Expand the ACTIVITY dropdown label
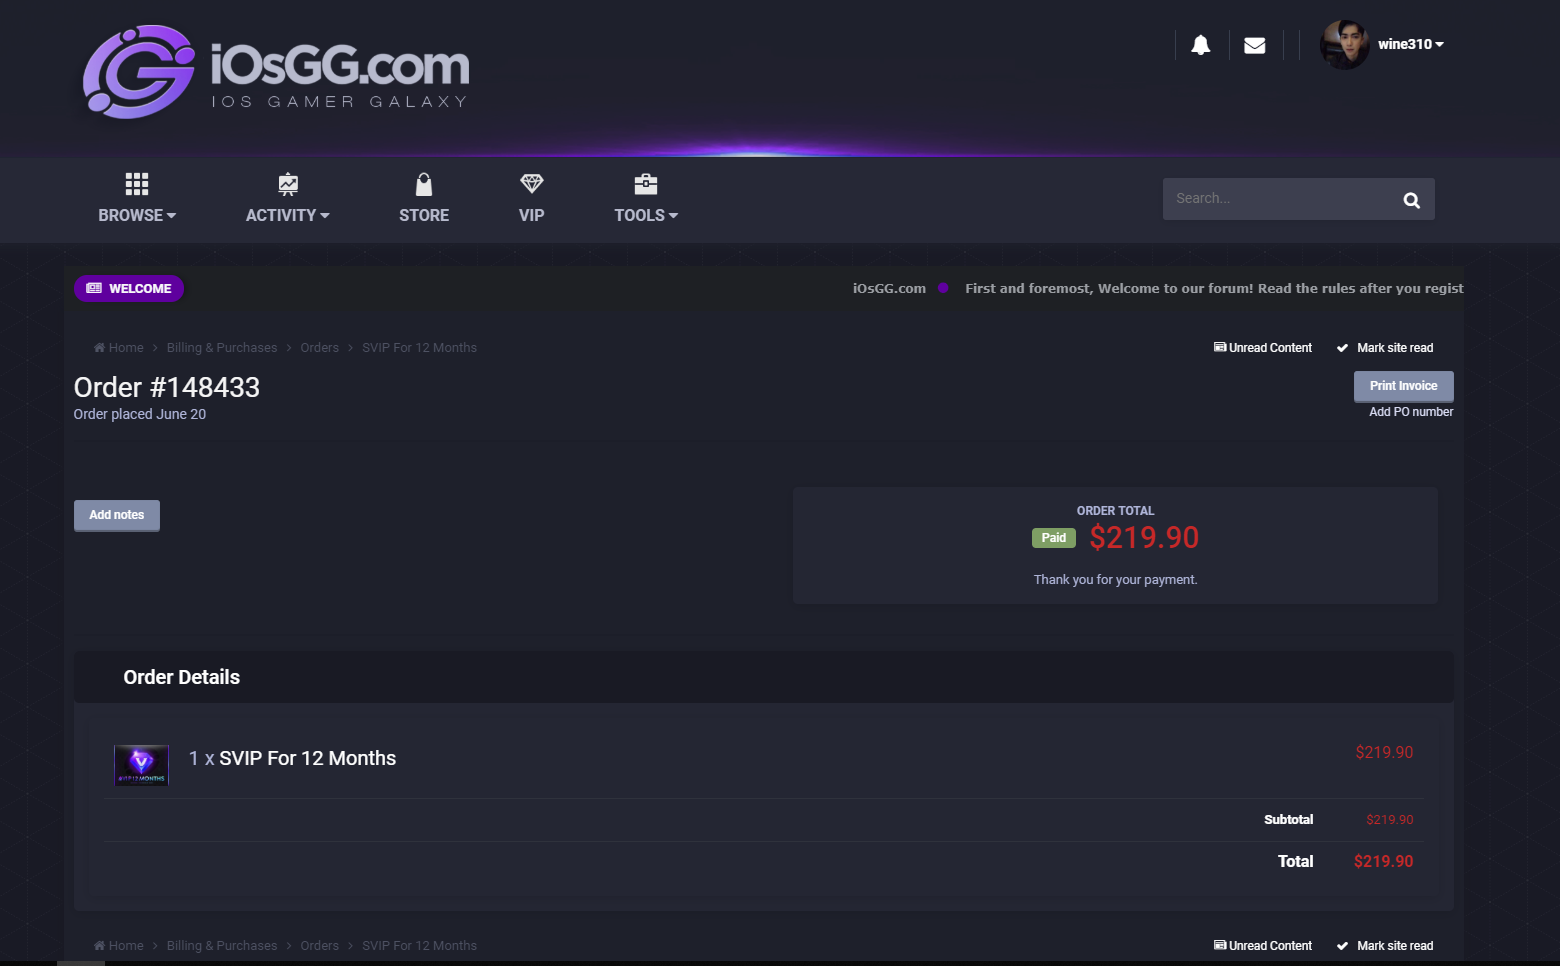This screenshot has height=966, width=1560. click(x=288, y=215)
